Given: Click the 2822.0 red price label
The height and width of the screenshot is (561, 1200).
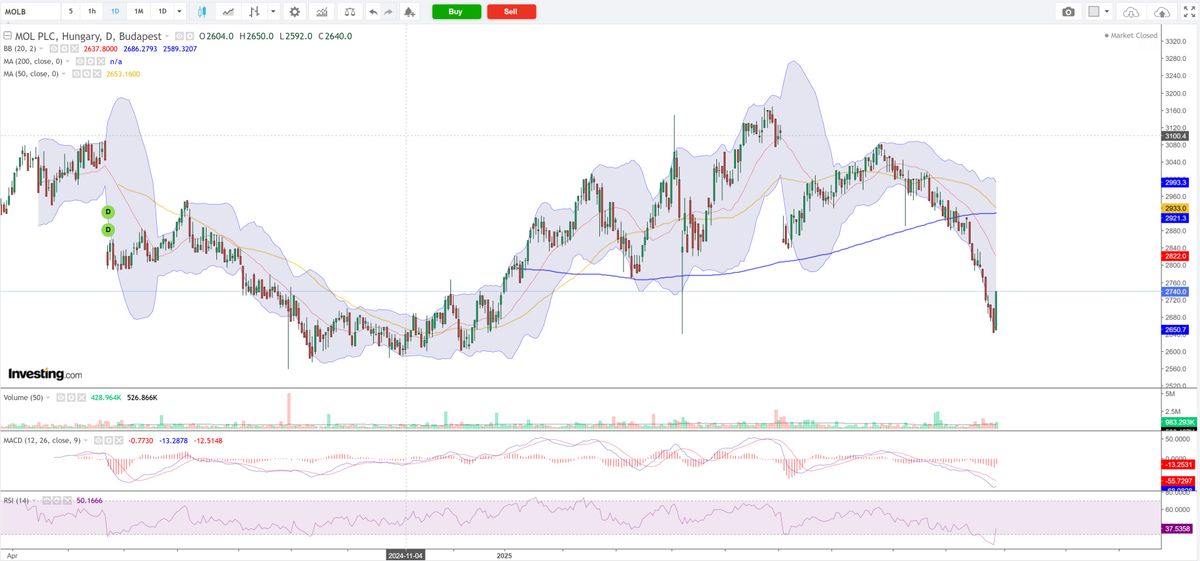Looking at the screenshot, I should point(1175,256).
